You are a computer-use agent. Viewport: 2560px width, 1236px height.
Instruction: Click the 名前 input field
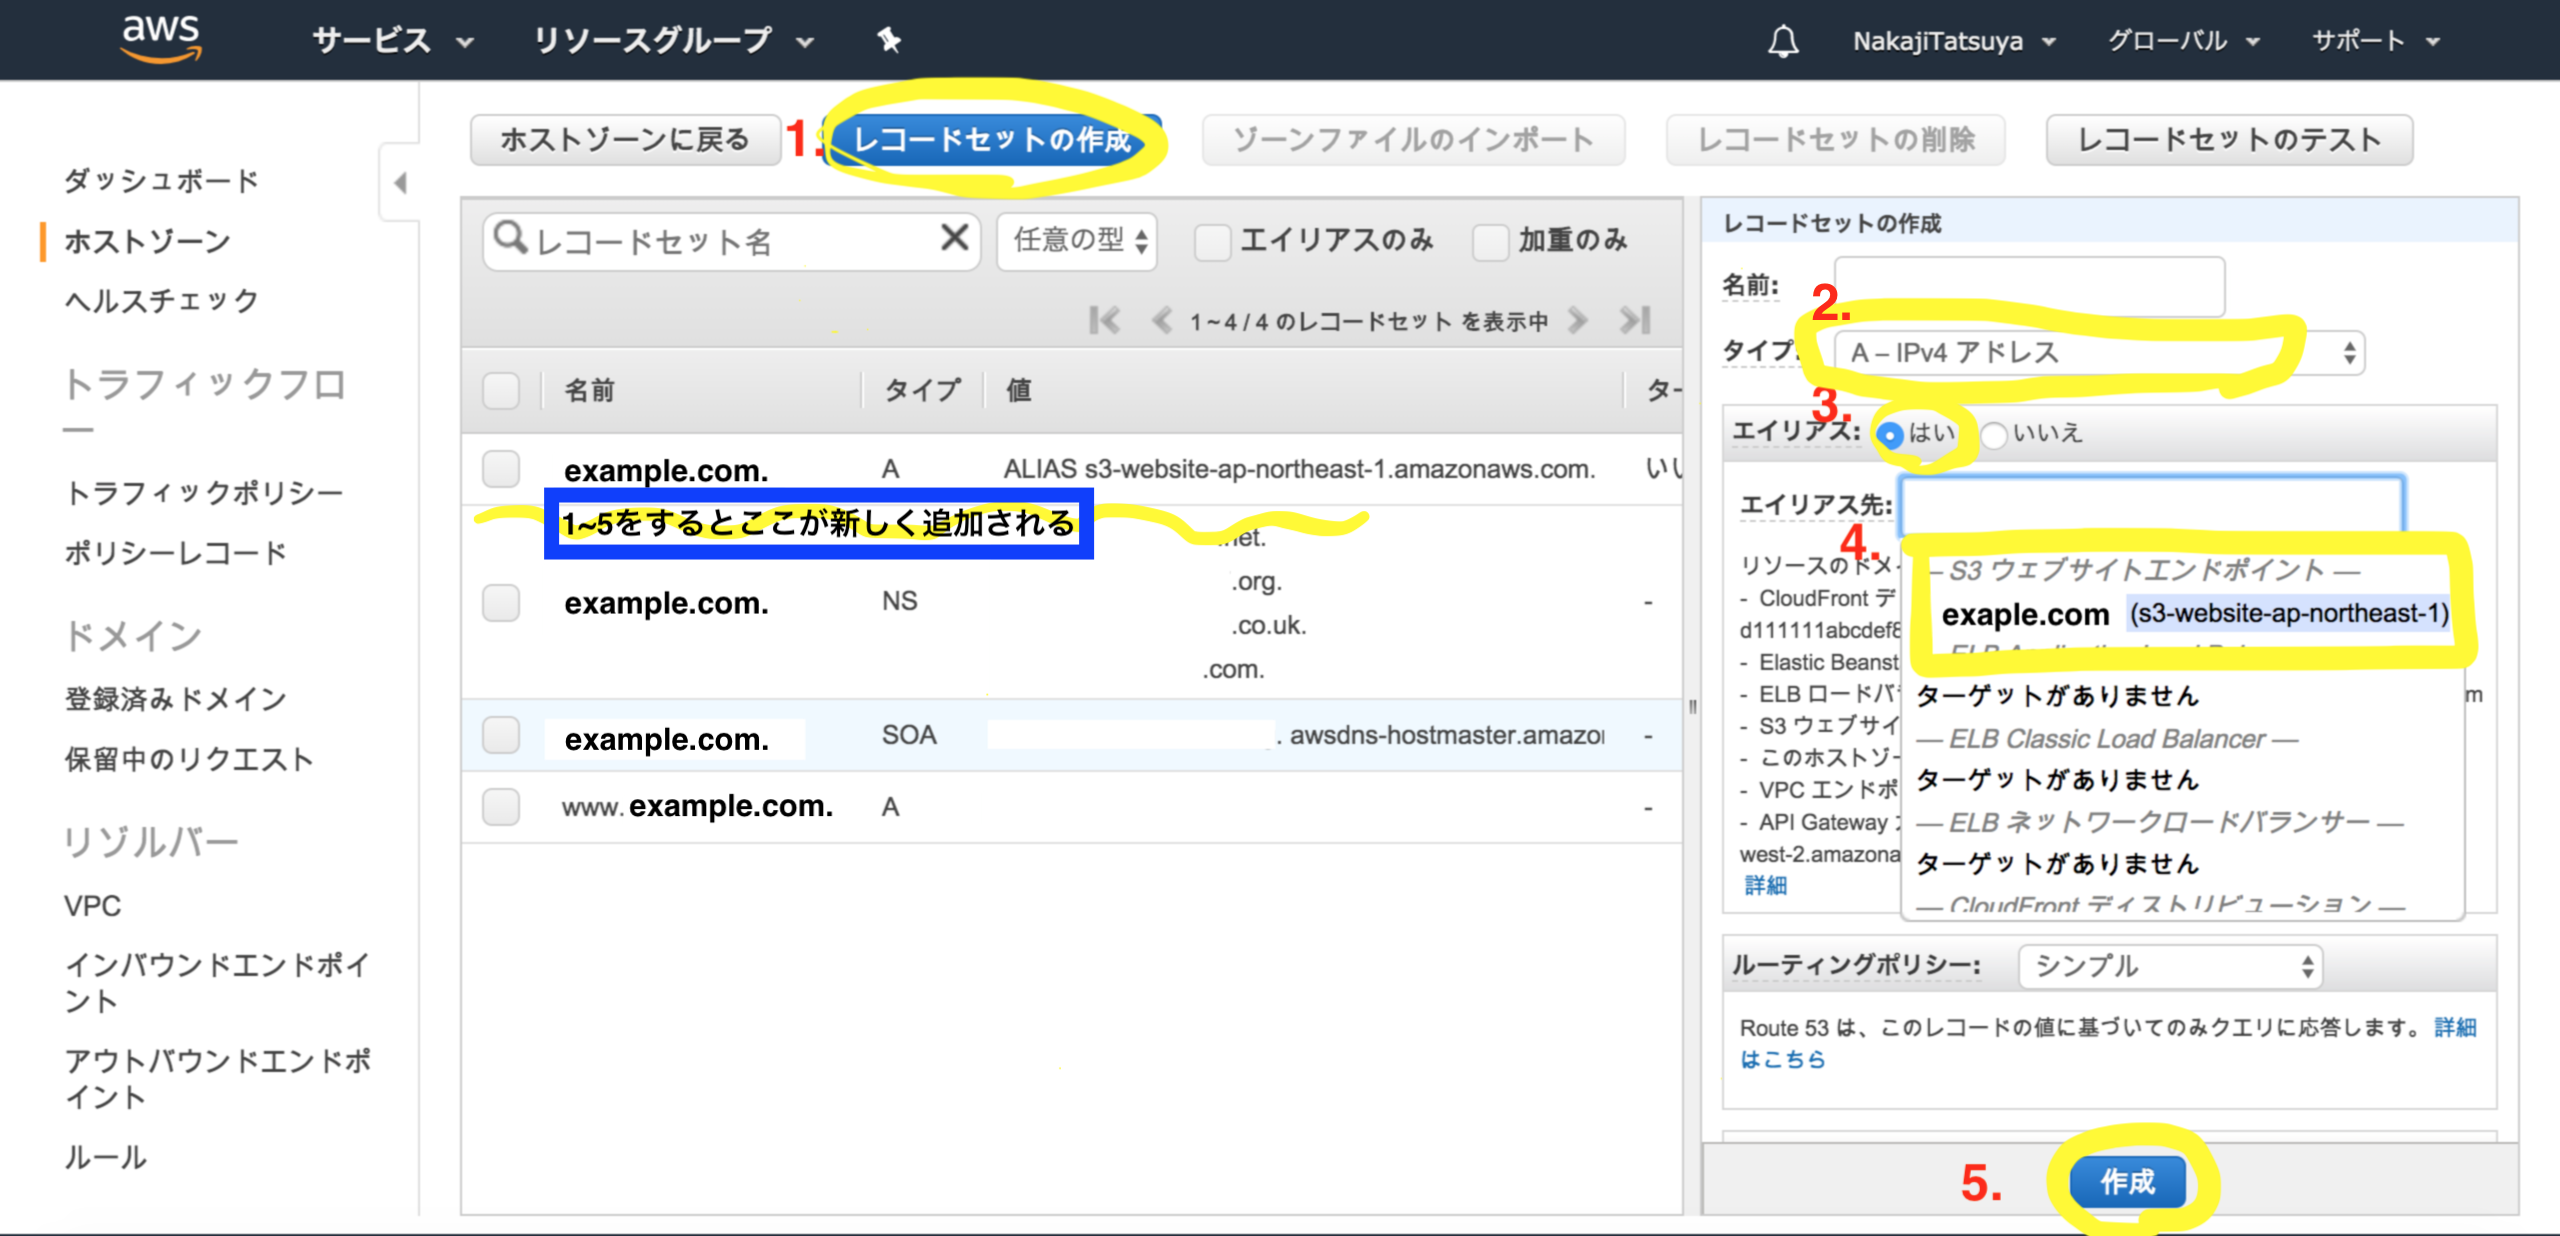(x=2028, y=286)
